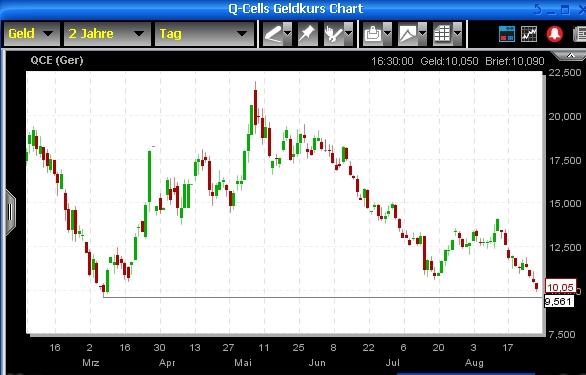The width and height of the screenshot is (586, 375).
Task: Click the Brief:10,090 quote value
Action: (x=515, y=61)
